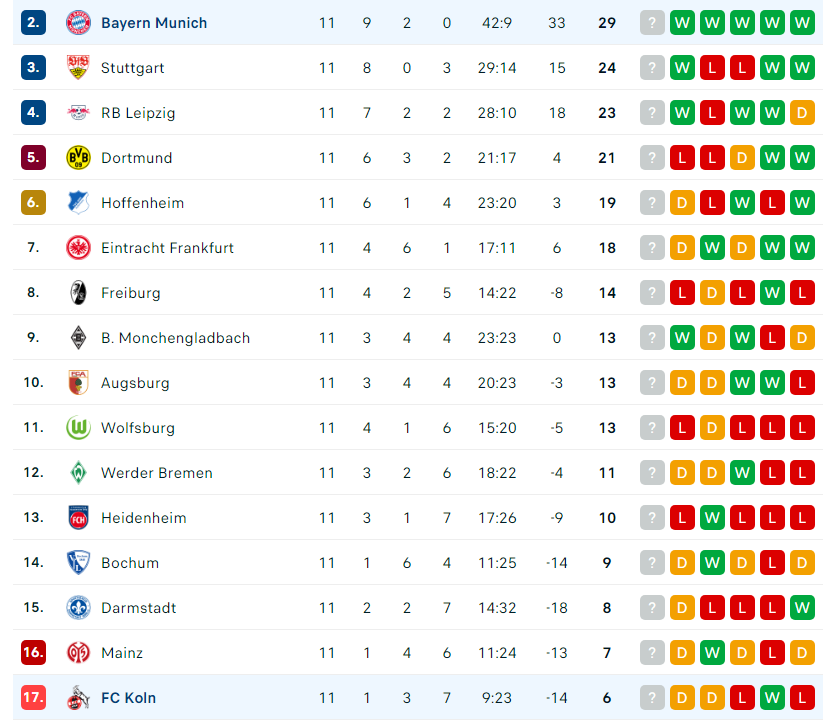
Task: Open the B. Monchengladbach team page
Action: [175, 338]
